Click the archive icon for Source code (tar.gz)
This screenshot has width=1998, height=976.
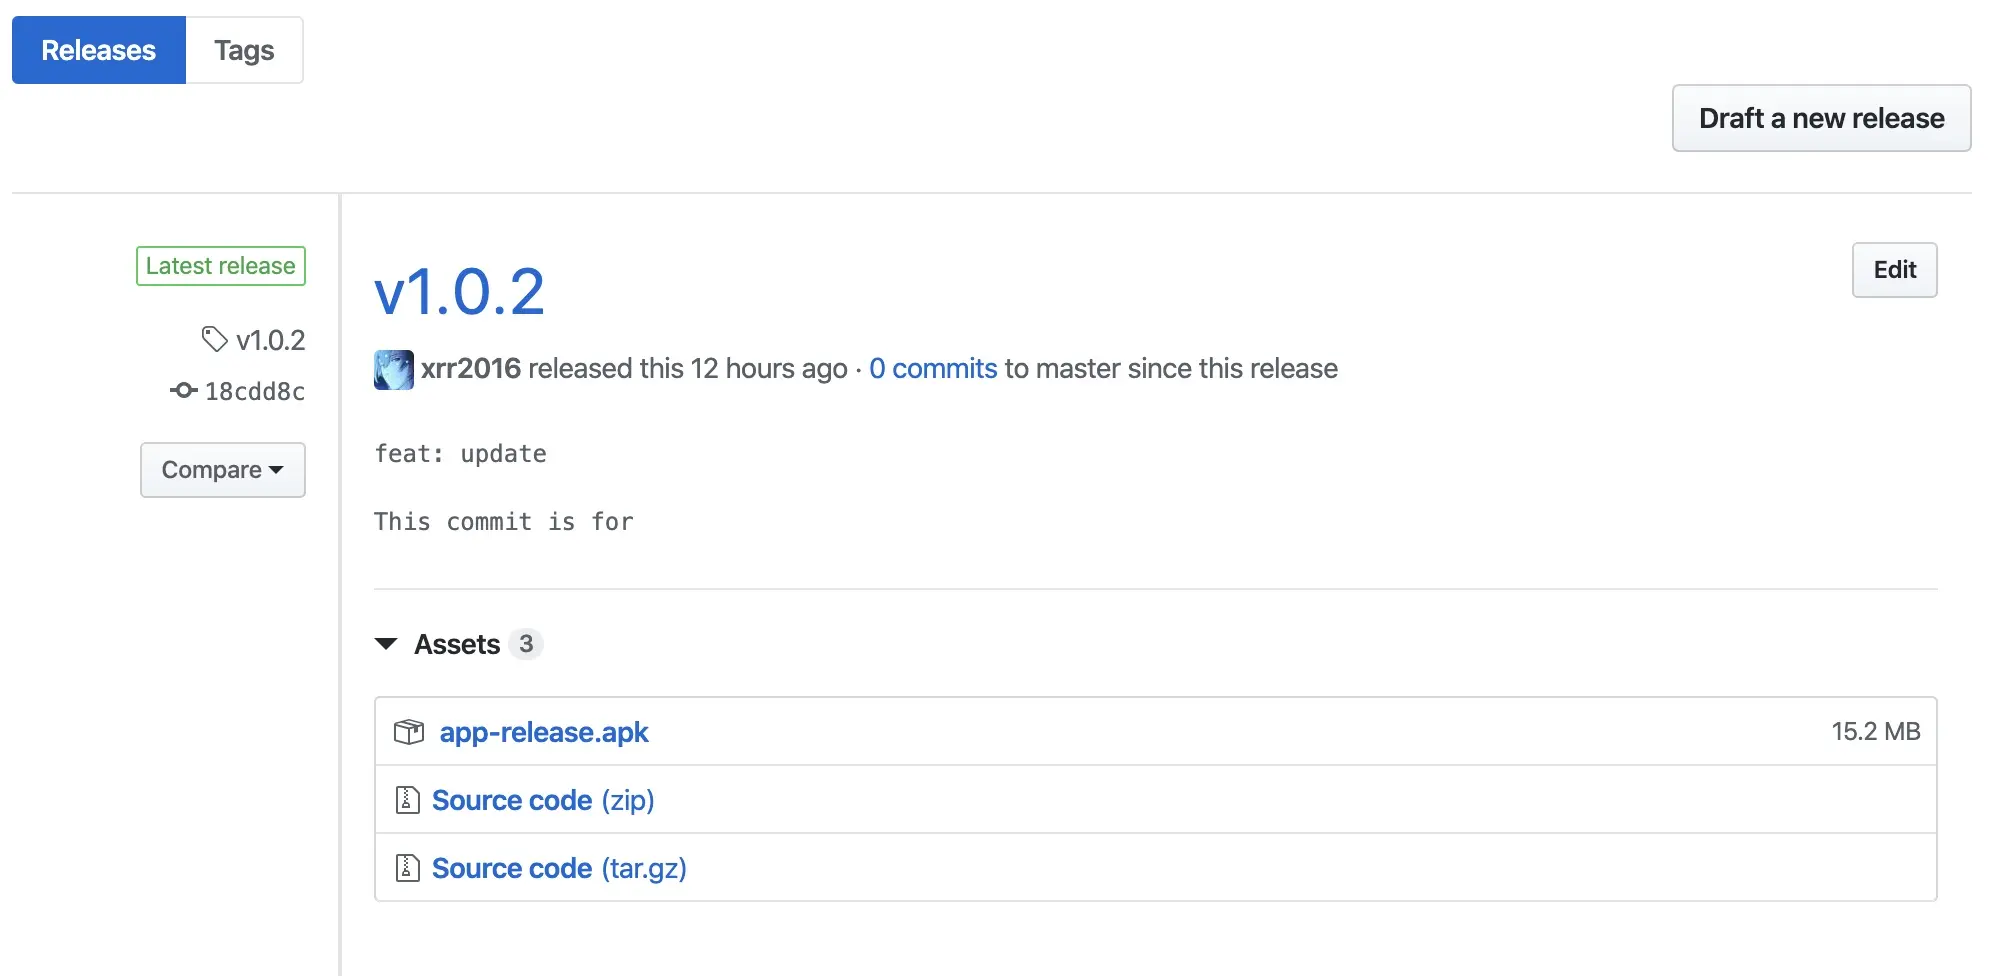point(407,868)
